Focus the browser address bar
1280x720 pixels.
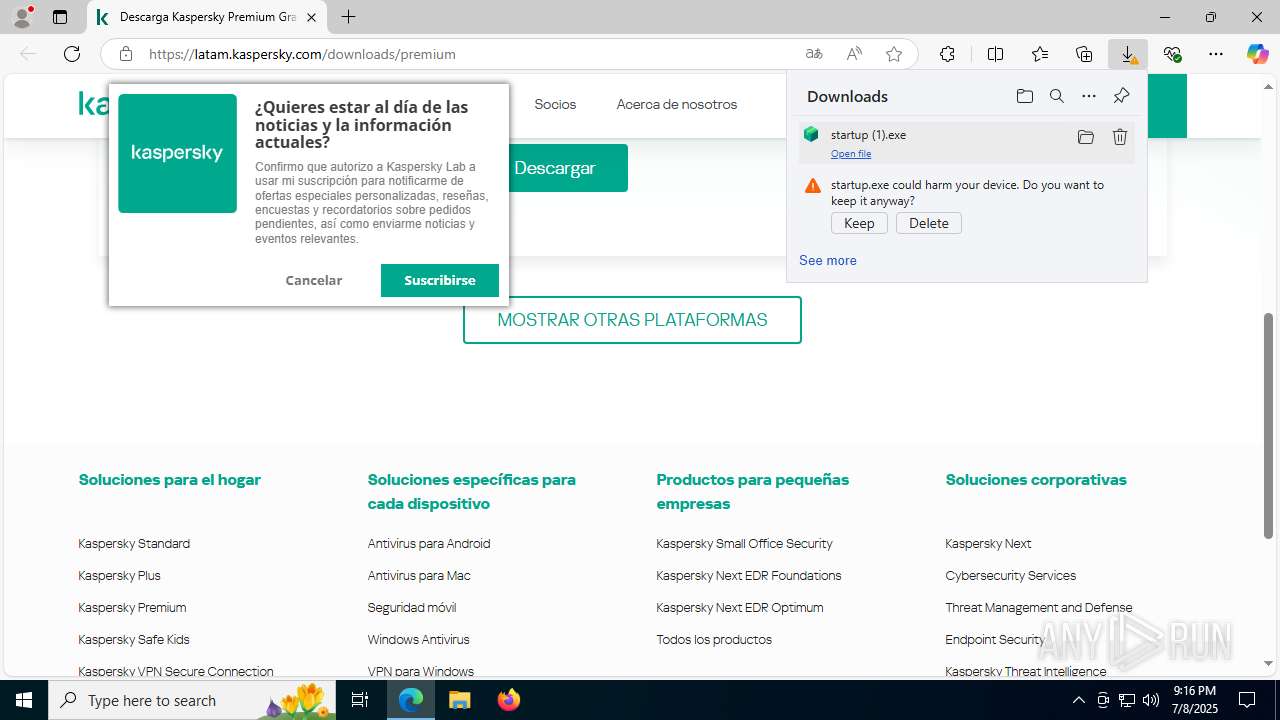click(470, 54)
